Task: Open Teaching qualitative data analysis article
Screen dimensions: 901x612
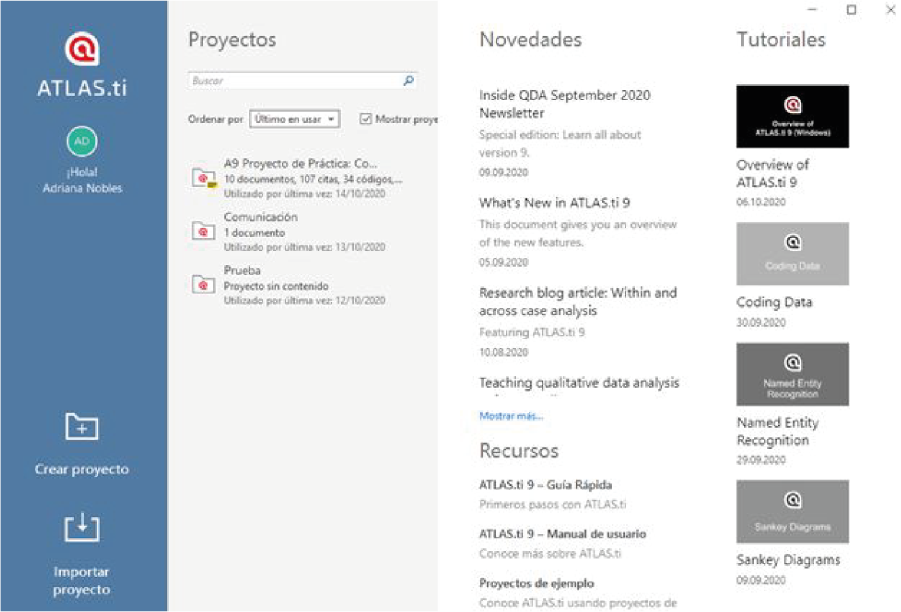Action: point(579,383)
